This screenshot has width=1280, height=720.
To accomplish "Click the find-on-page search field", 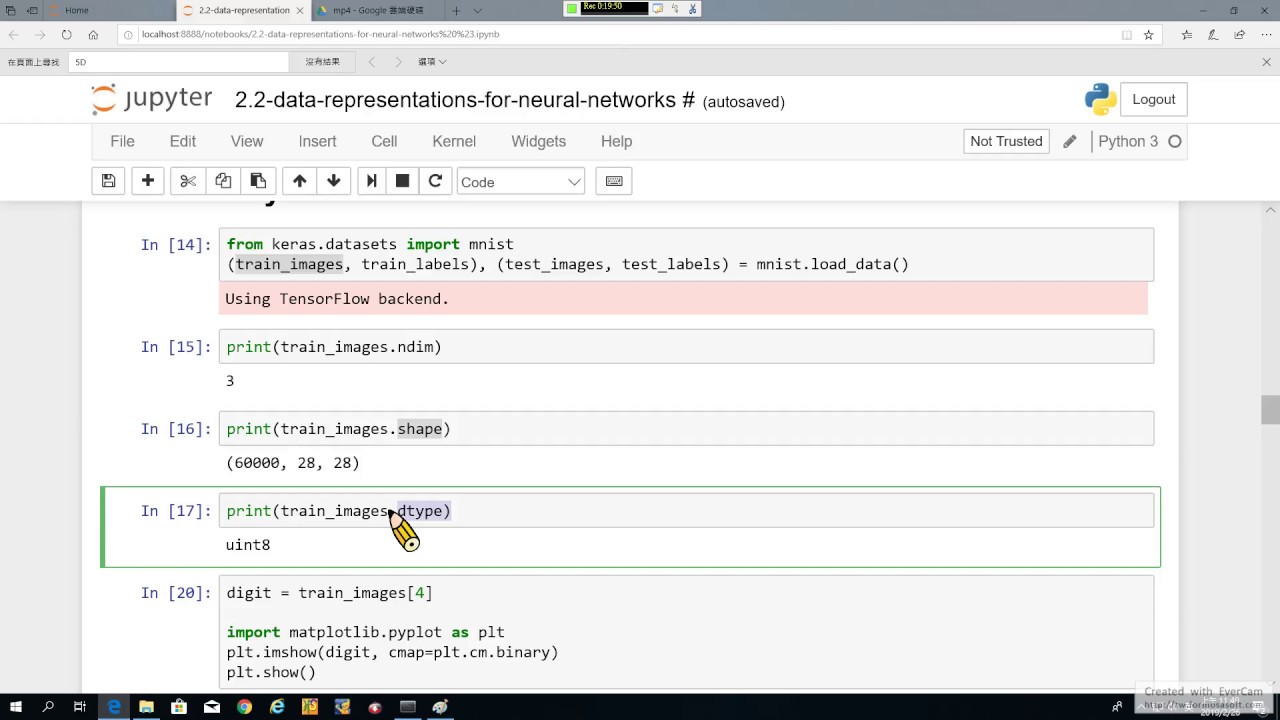I will tap(180, 62).
